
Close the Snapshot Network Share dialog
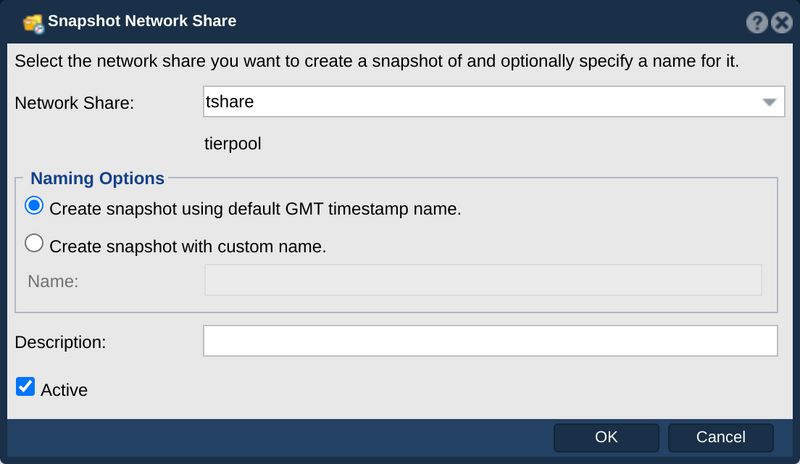782,22
